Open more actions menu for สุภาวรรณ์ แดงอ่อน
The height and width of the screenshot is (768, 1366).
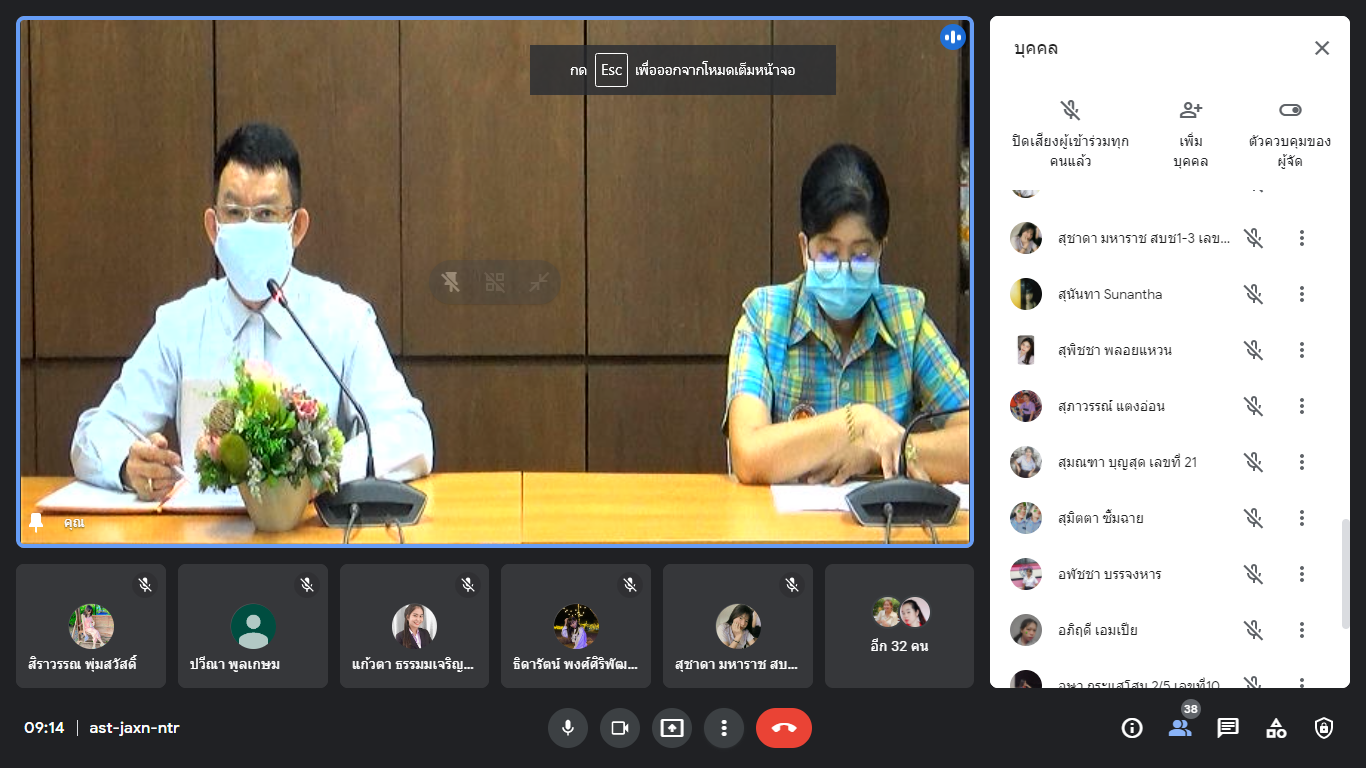click(1302, 406)
